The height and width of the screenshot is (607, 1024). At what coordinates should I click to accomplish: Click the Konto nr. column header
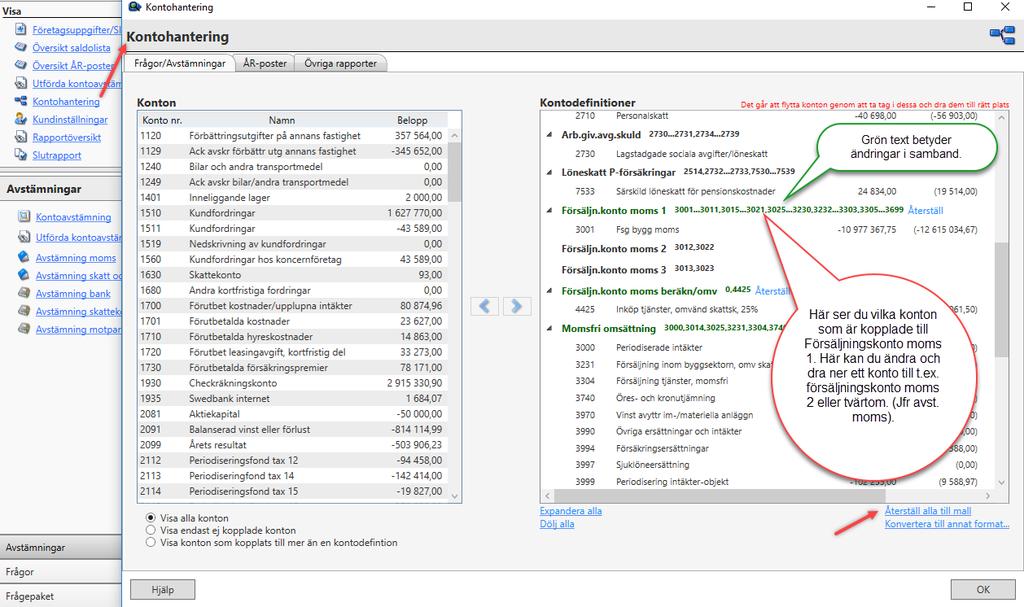point(162,120)
